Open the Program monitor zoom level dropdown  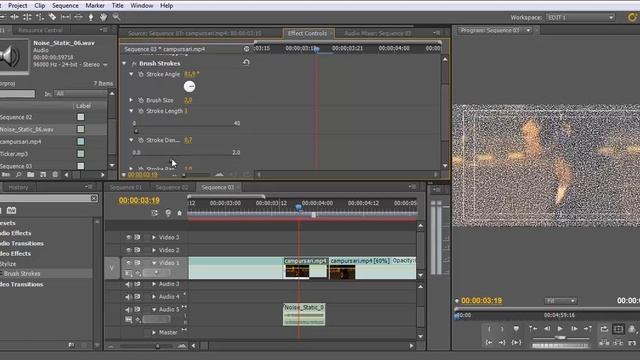click(x=560, y=301)
